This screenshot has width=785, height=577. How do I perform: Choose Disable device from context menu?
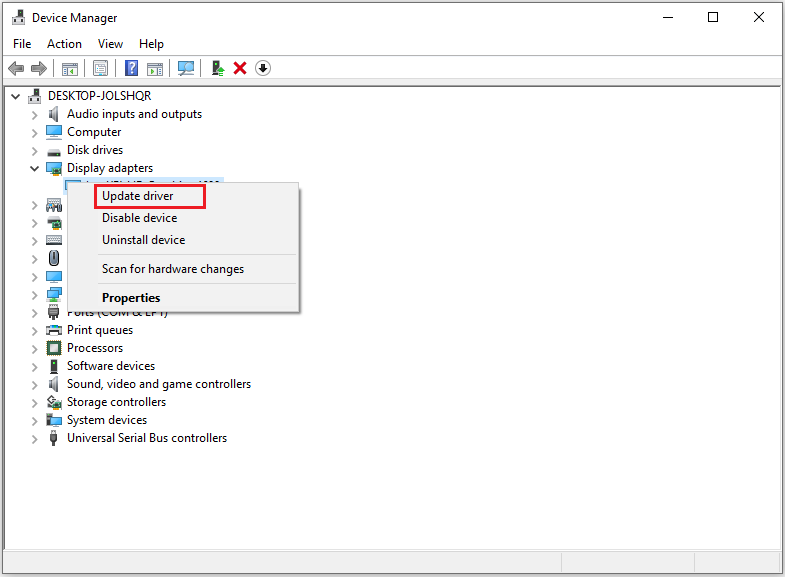(x=183, y=218)
